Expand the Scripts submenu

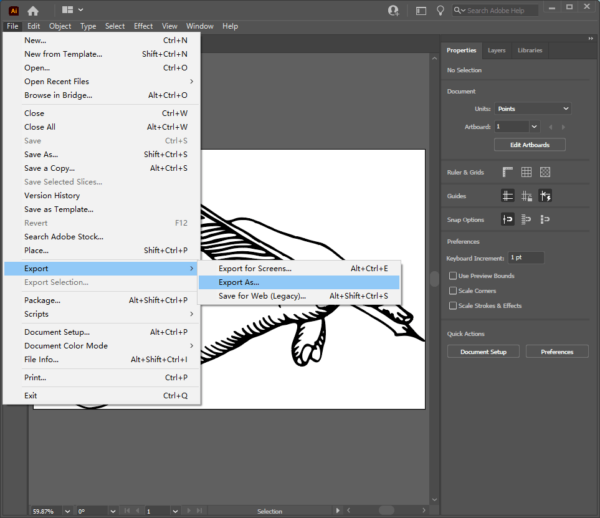pos(102,314)
